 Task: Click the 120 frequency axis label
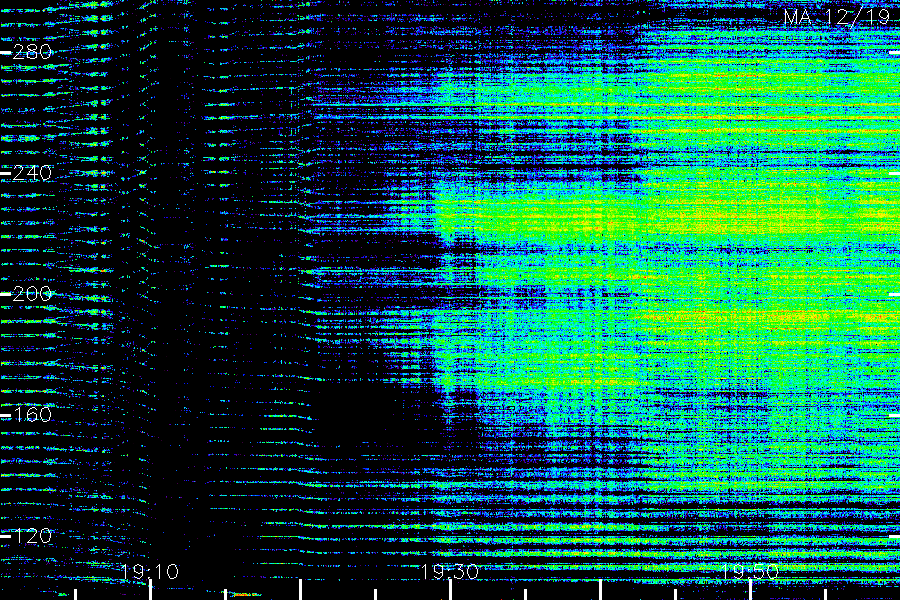coord(32,536)
